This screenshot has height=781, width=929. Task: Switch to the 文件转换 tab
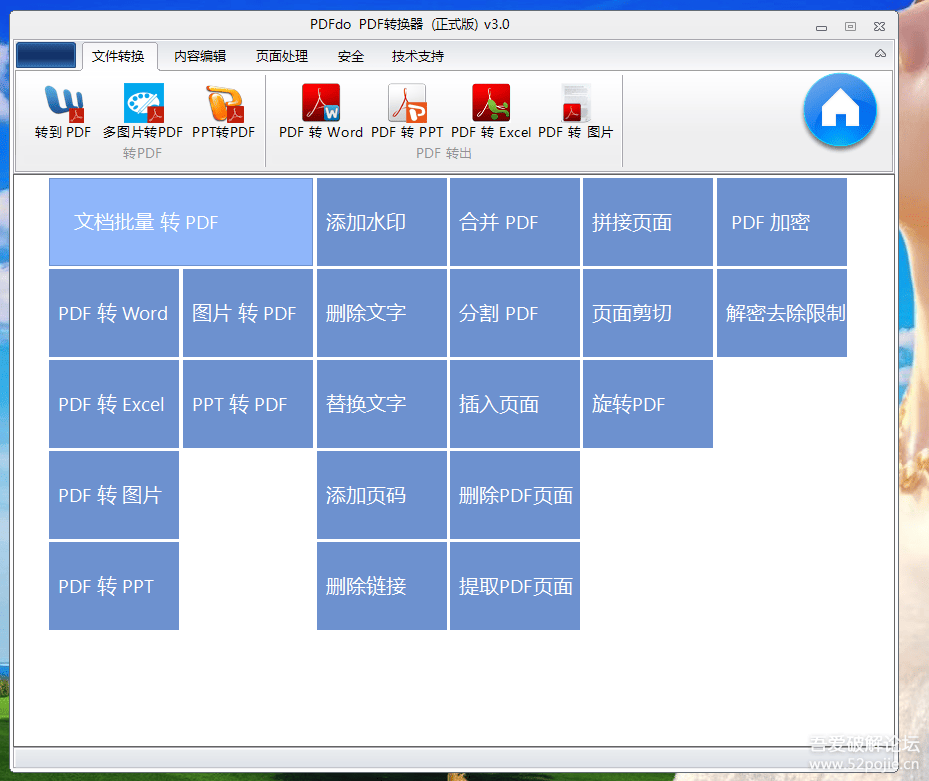pos(118,56)
